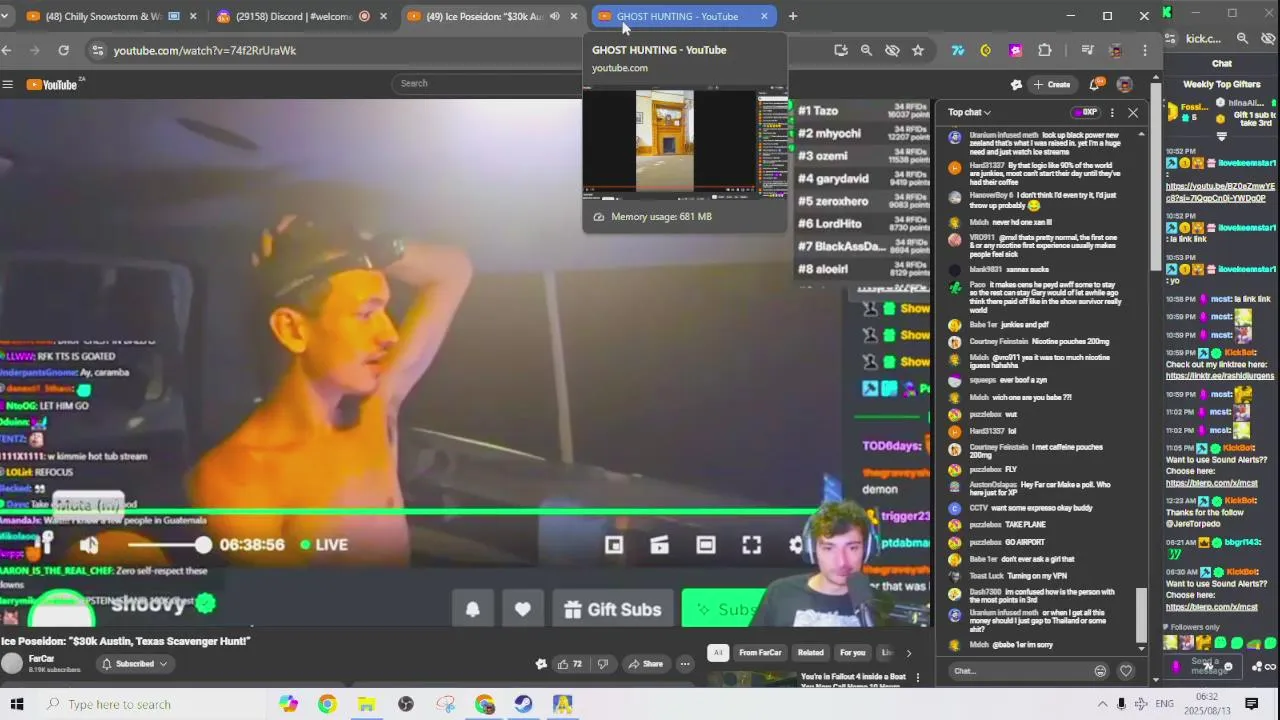This screenshot has height=720, width=1280.
Task: Click the heart follow button in stream
Action: pyautogui.click(x=522, y=609)
